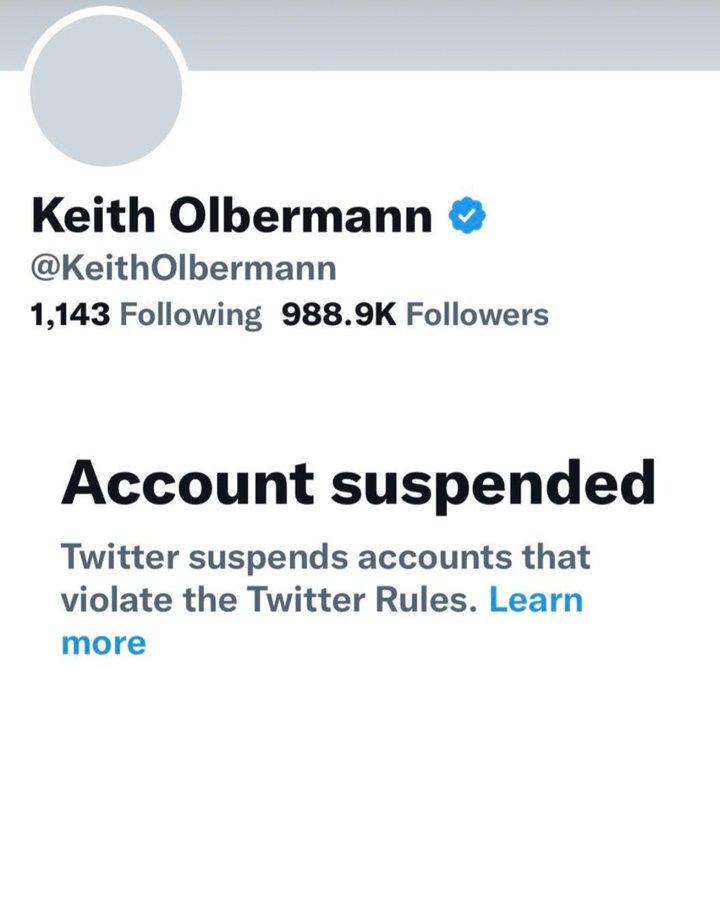Click the @KeithOlbermann handle
Image resolution: width=720 pixels, height=900 pixels.
(184, 269)
